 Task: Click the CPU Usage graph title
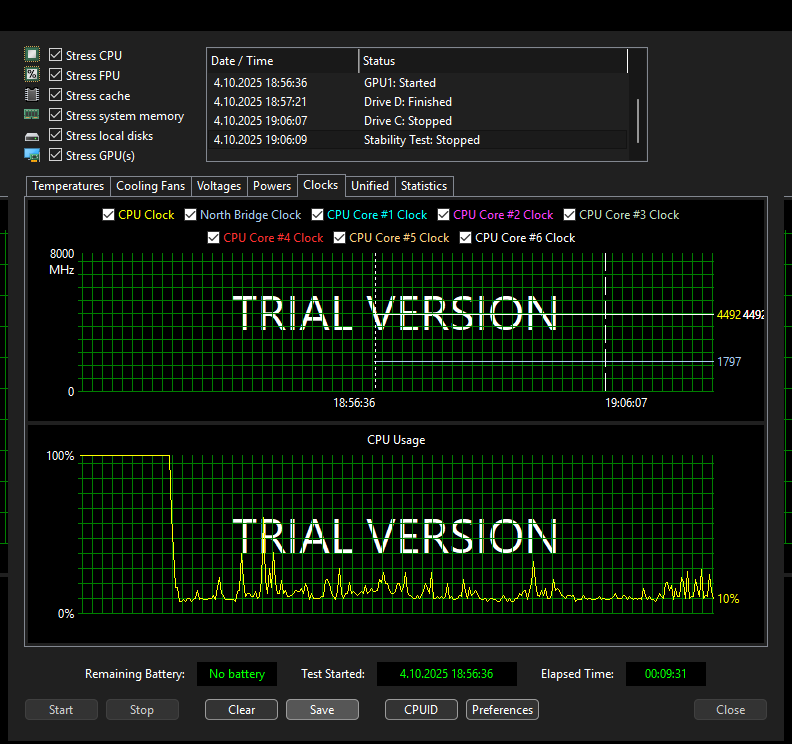click(x=396, y=440)
